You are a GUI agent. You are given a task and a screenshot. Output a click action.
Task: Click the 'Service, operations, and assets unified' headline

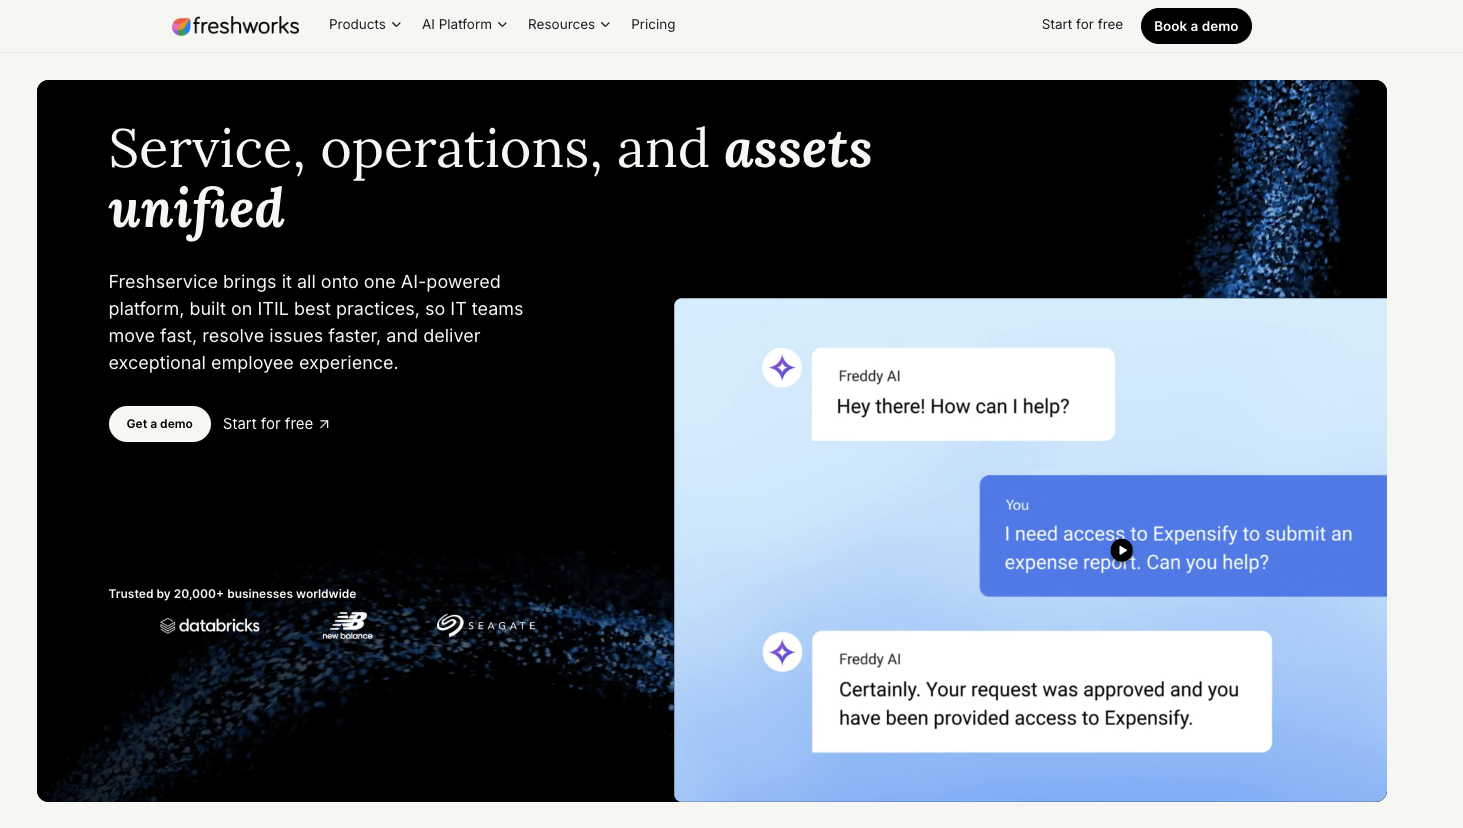click(x=490, y=179)
